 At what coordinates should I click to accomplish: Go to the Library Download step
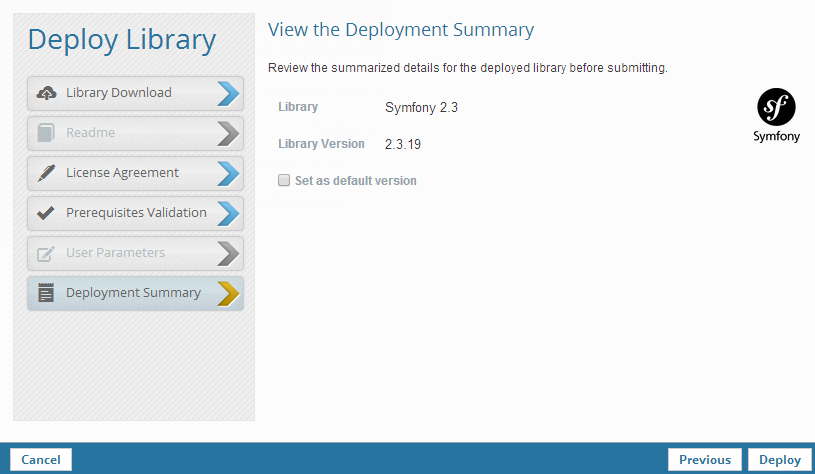[119, 93]
